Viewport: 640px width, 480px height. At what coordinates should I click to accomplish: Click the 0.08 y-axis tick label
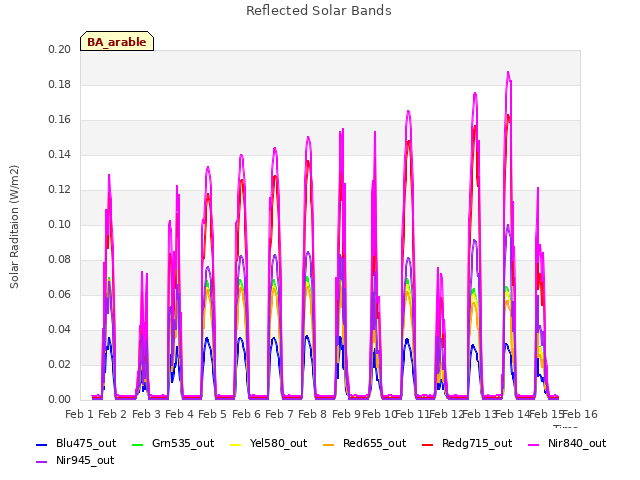tap(60, 260)
